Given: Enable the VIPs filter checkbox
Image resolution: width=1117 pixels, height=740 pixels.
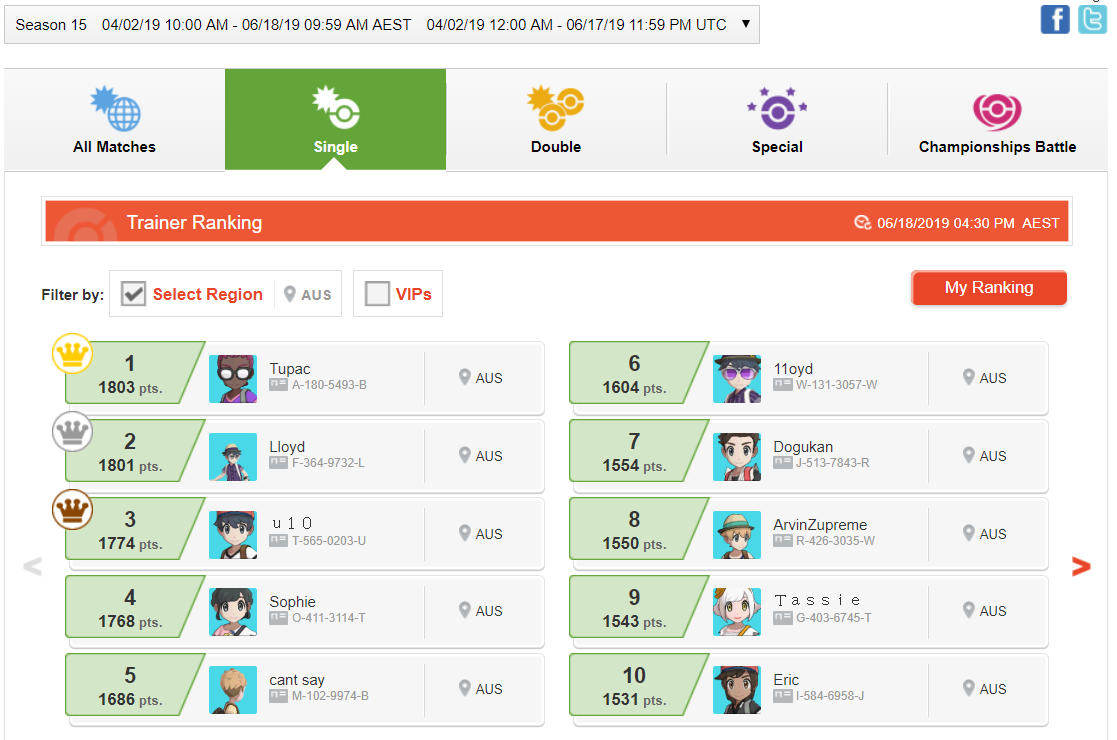Looking at the screenshot, I should [x=377, y=293].
